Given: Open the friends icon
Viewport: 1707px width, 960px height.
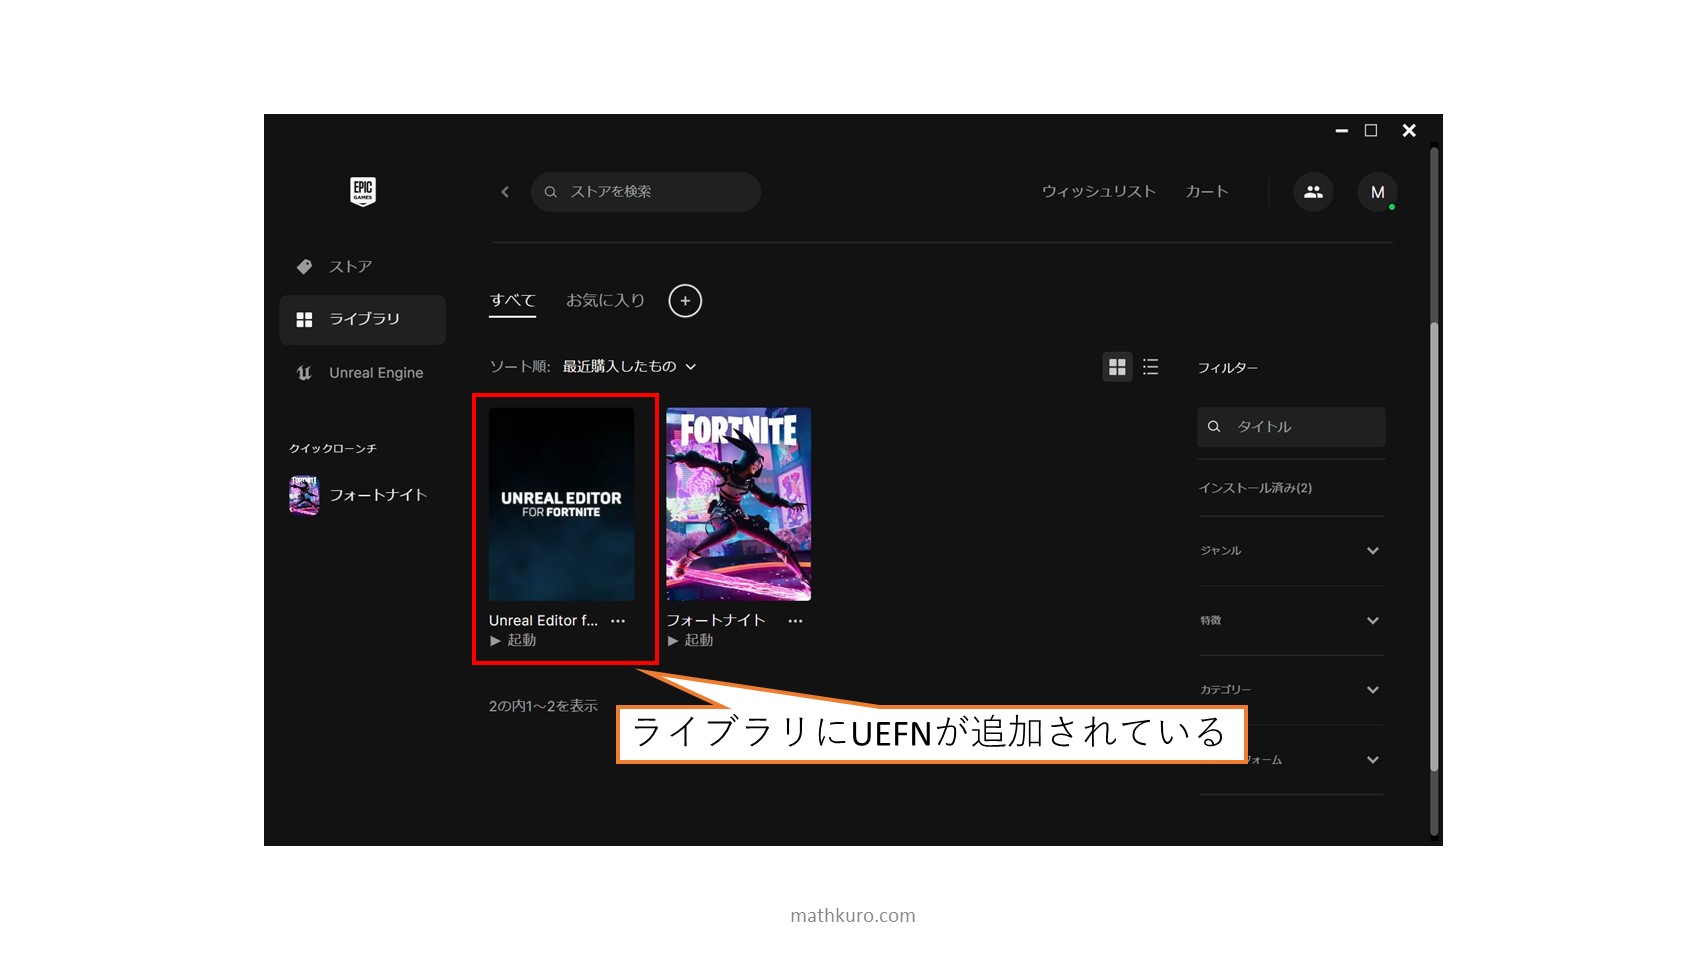Looking at the screenshot, I should point(1313,192).
